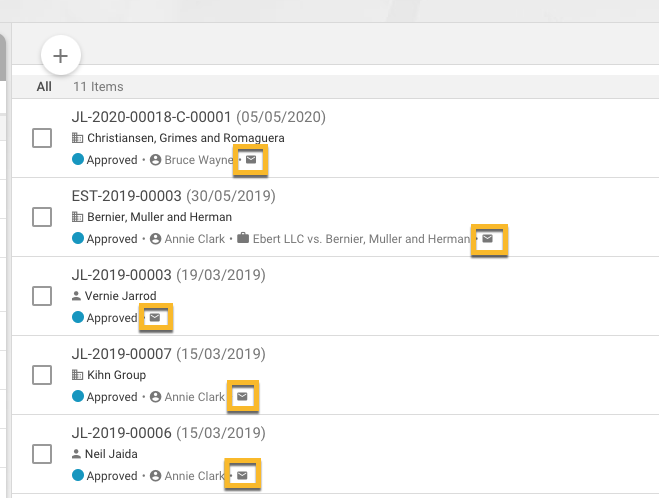Click avatar icon beside Annie Clark in EST-2019-00003

click(156, 239)
